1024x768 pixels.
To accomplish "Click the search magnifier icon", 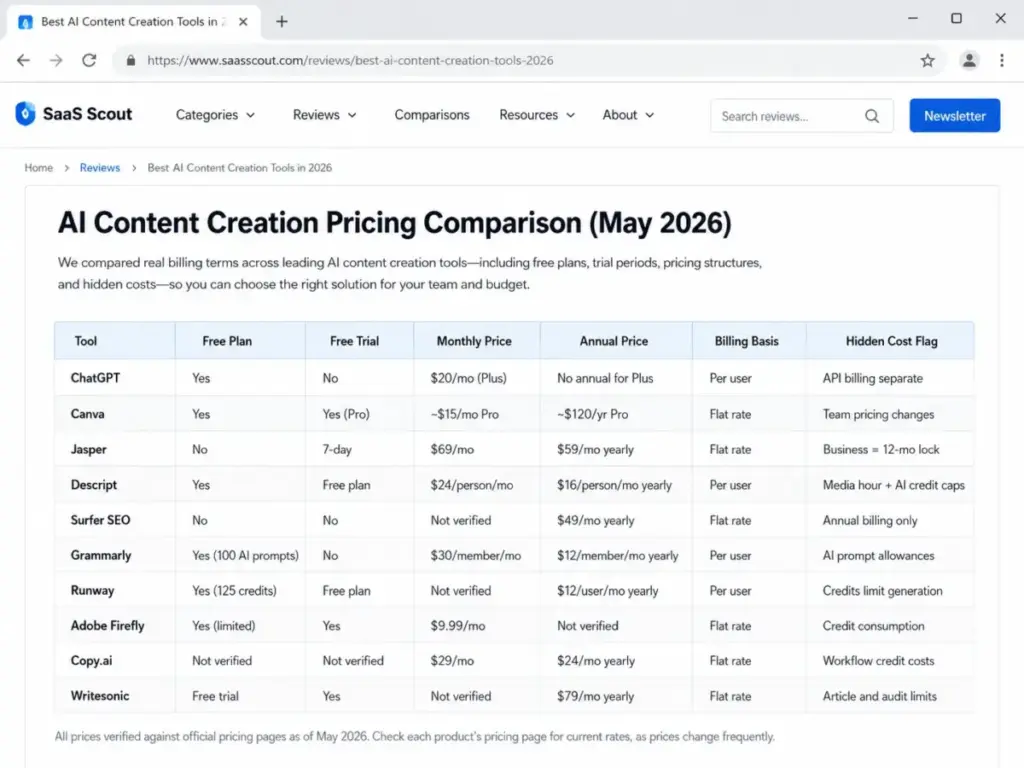I will [x=872, y=116].
